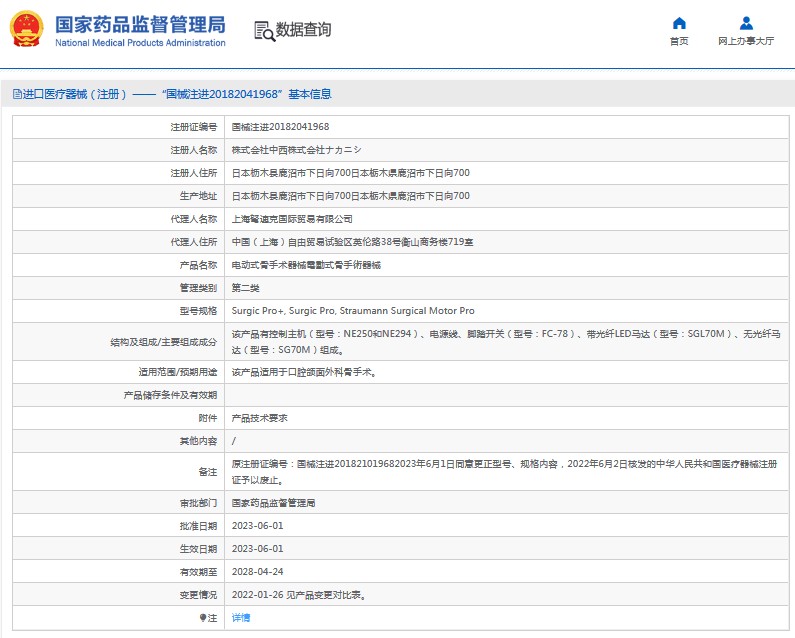Viewport: 795px width, 638px height.
Task: Select Surgic Pro+ model specification value
Action: 353,311
